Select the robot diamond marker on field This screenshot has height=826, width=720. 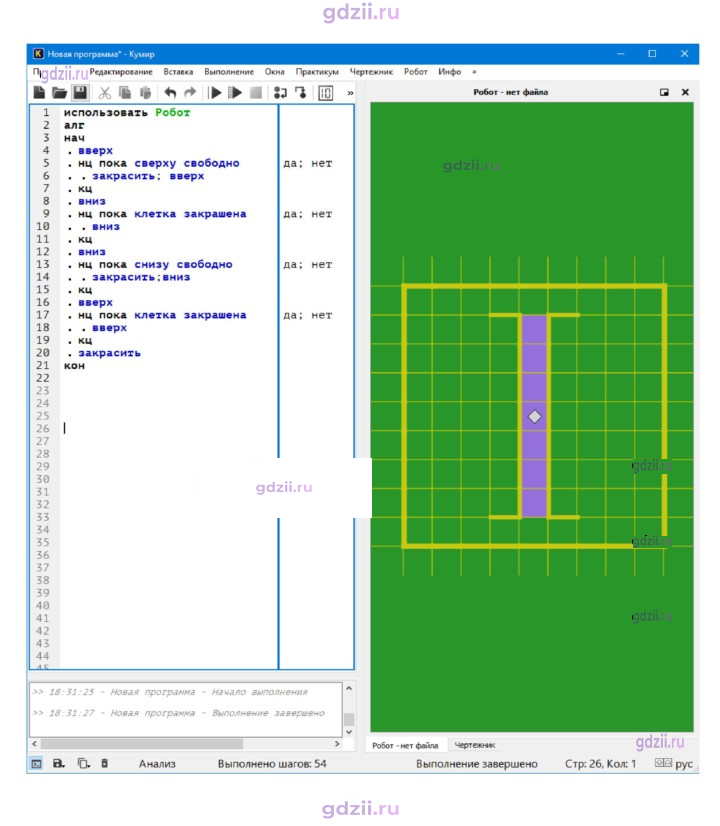tap(535, 417)
